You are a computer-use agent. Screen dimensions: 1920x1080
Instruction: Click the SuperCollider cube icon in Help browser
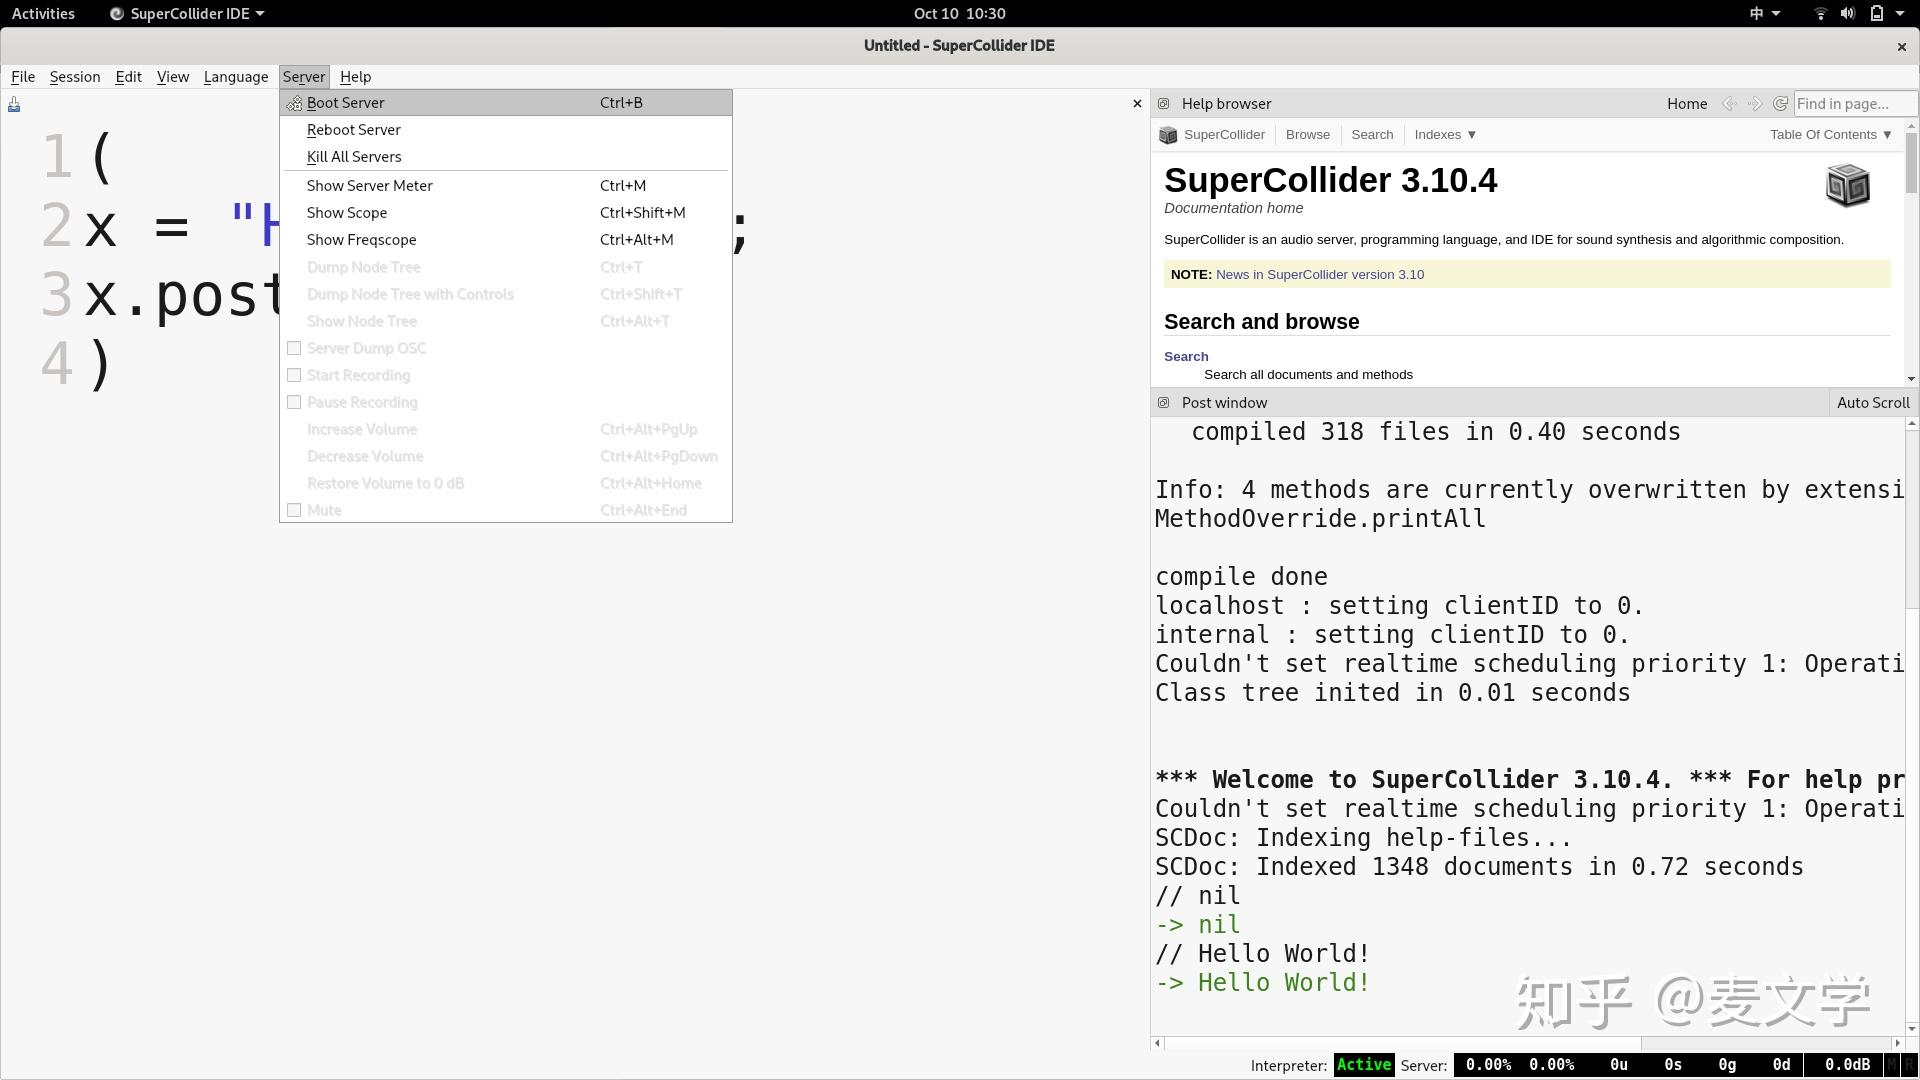[x=1167, y=134]
